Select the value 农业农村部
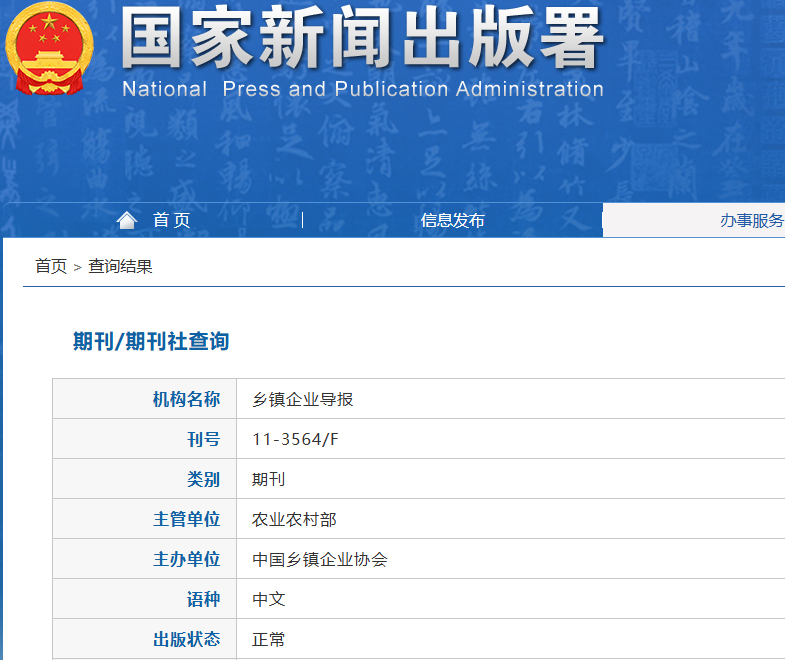This screenshot has width=785, height=660. (x=294, y=519)
